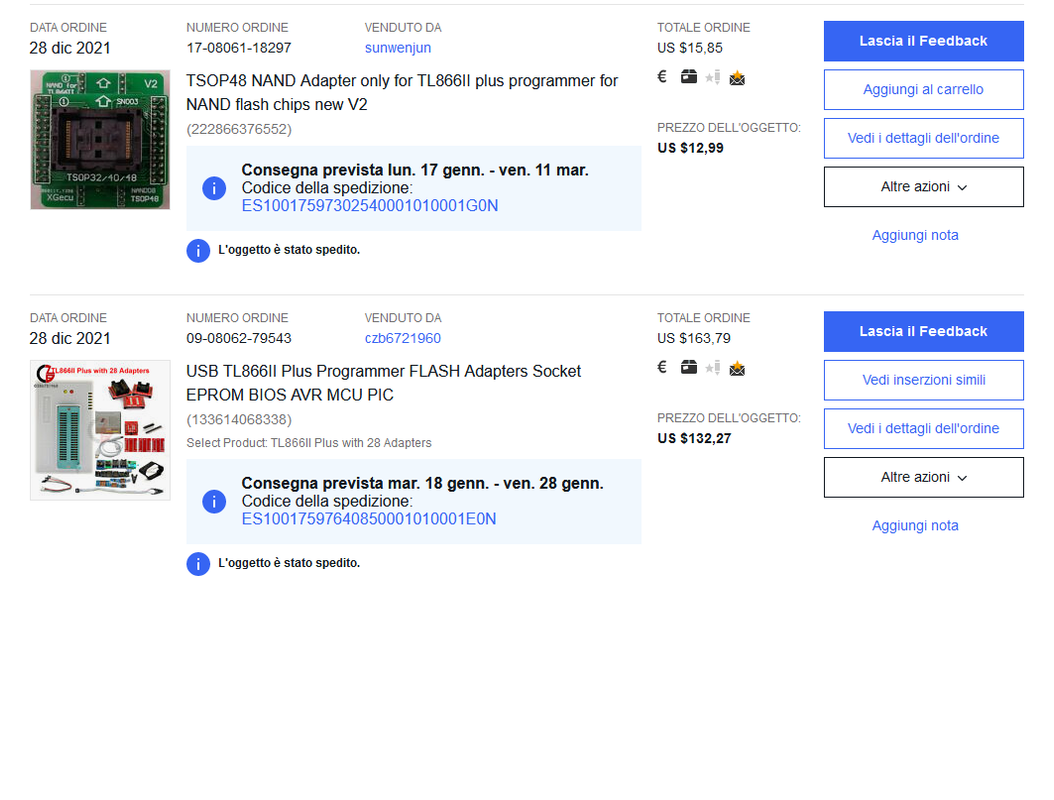Click 'Consegna prevista mar. 18 genn. - ven. 28 genn.'

click(422, 483)
